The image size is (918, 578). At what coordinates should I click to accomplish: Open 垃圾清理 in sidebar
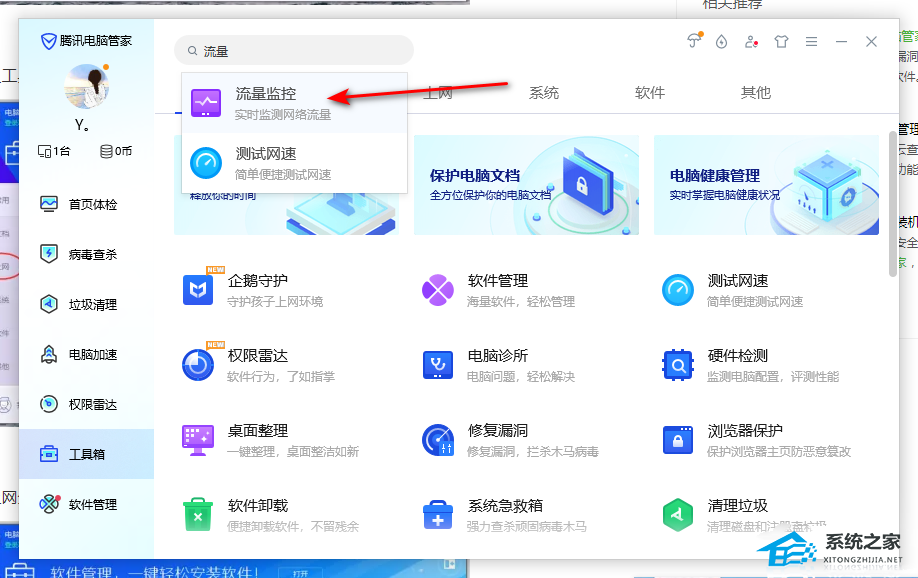87,305
